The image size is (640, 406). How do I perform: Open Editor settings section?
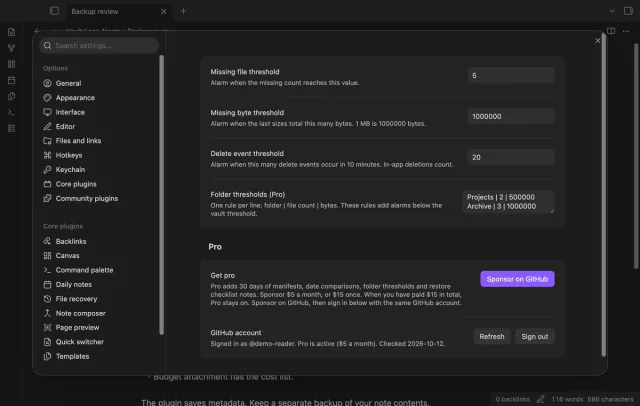click(x=59, y=126)
